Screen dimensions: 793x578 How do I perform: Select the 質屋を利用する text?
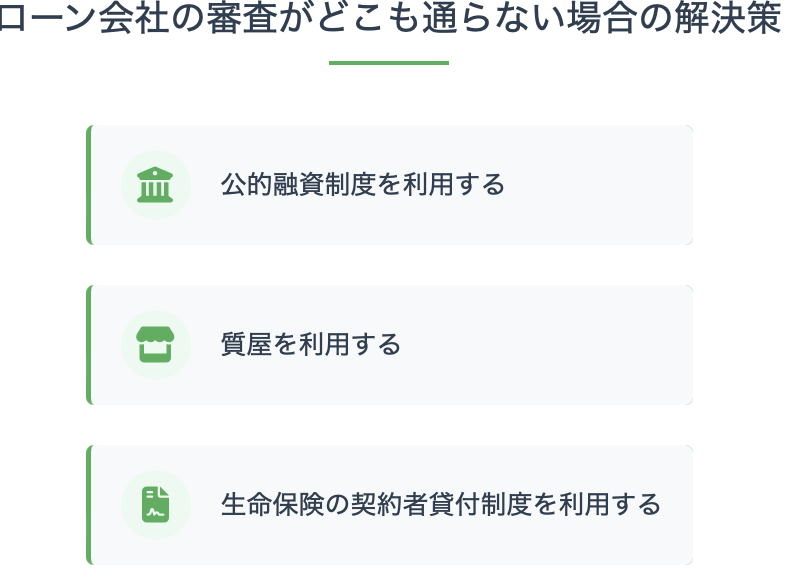(x=311, y=344)
